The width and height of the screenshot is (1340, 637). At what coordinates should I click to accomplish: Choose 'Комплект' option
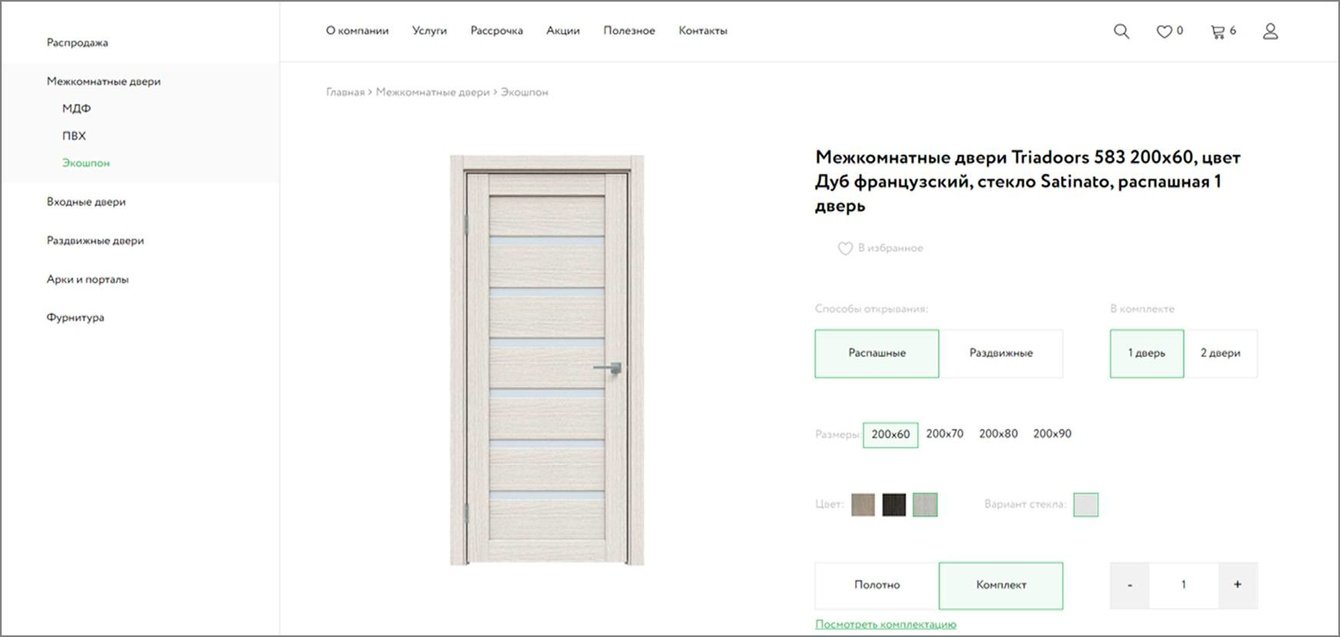coord(1001,585)
